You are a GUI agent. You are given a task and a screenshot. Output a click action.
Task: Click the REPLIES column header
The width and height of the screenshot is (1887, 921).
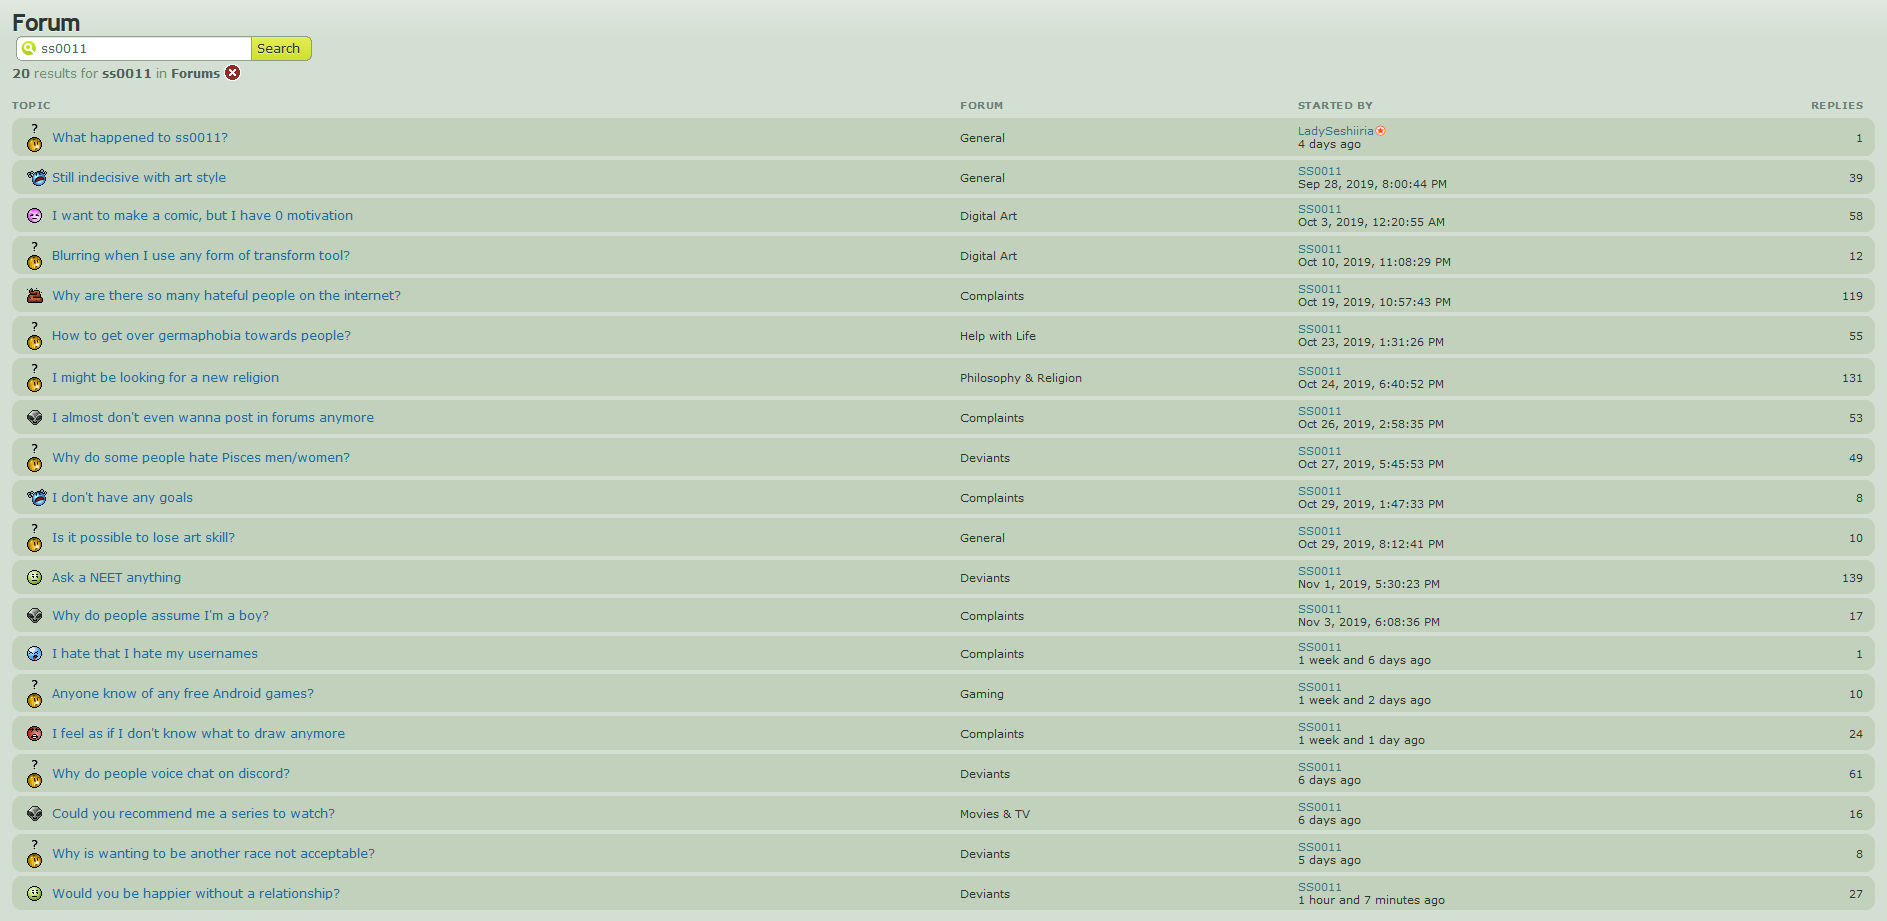coord(1837,105)
